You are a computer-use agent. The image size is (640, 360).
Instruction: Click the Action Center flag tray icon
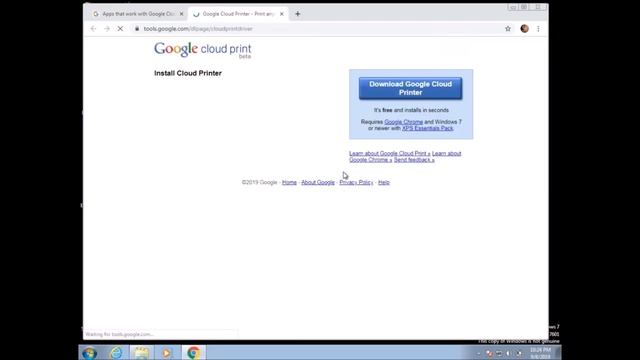pos(489,353)
